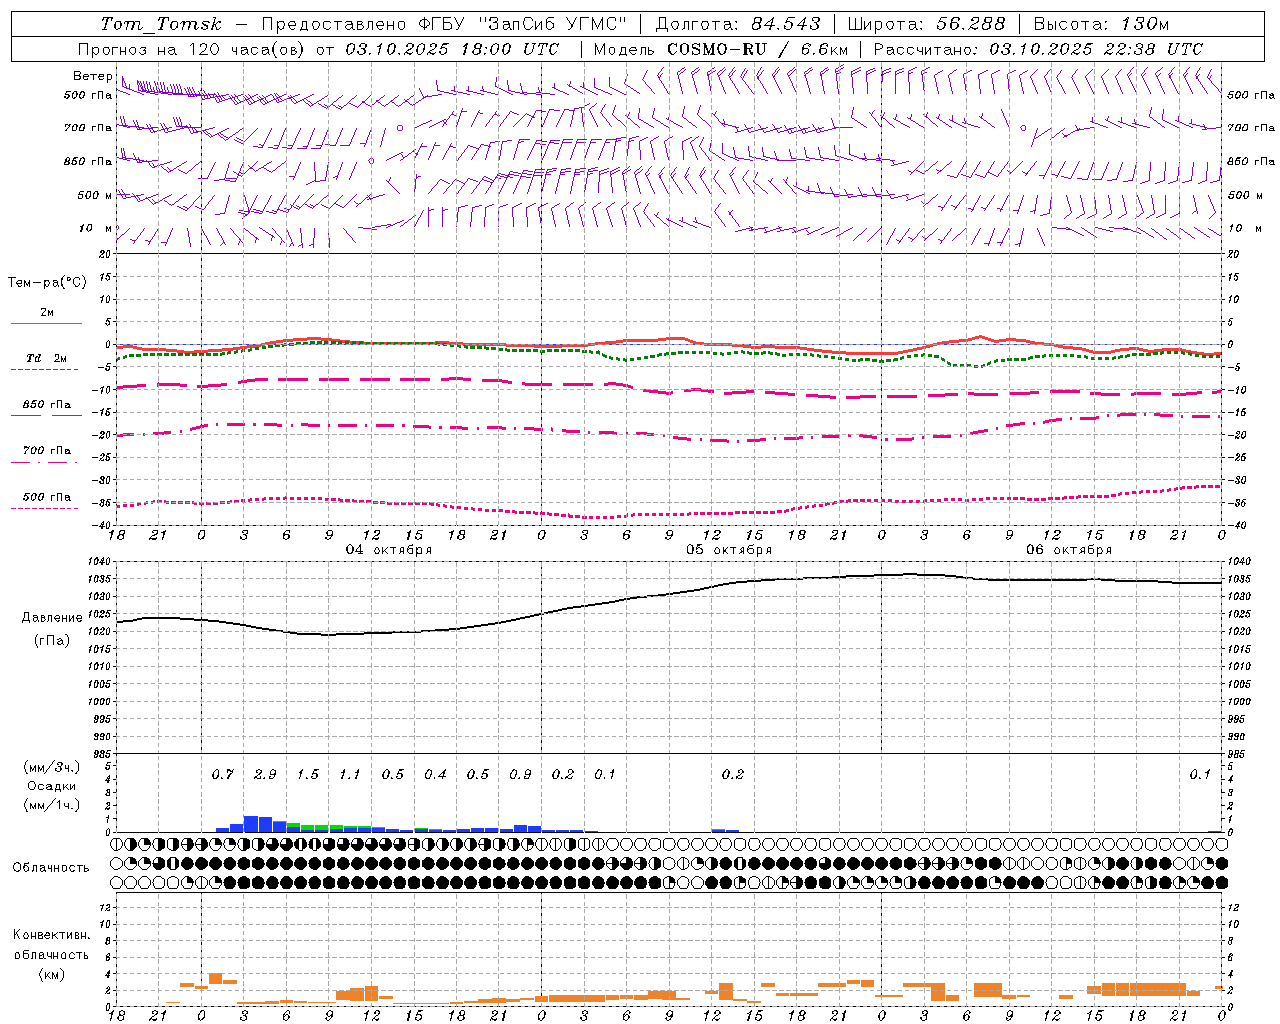Click the (км) unit under convective cloudiness

51,974
